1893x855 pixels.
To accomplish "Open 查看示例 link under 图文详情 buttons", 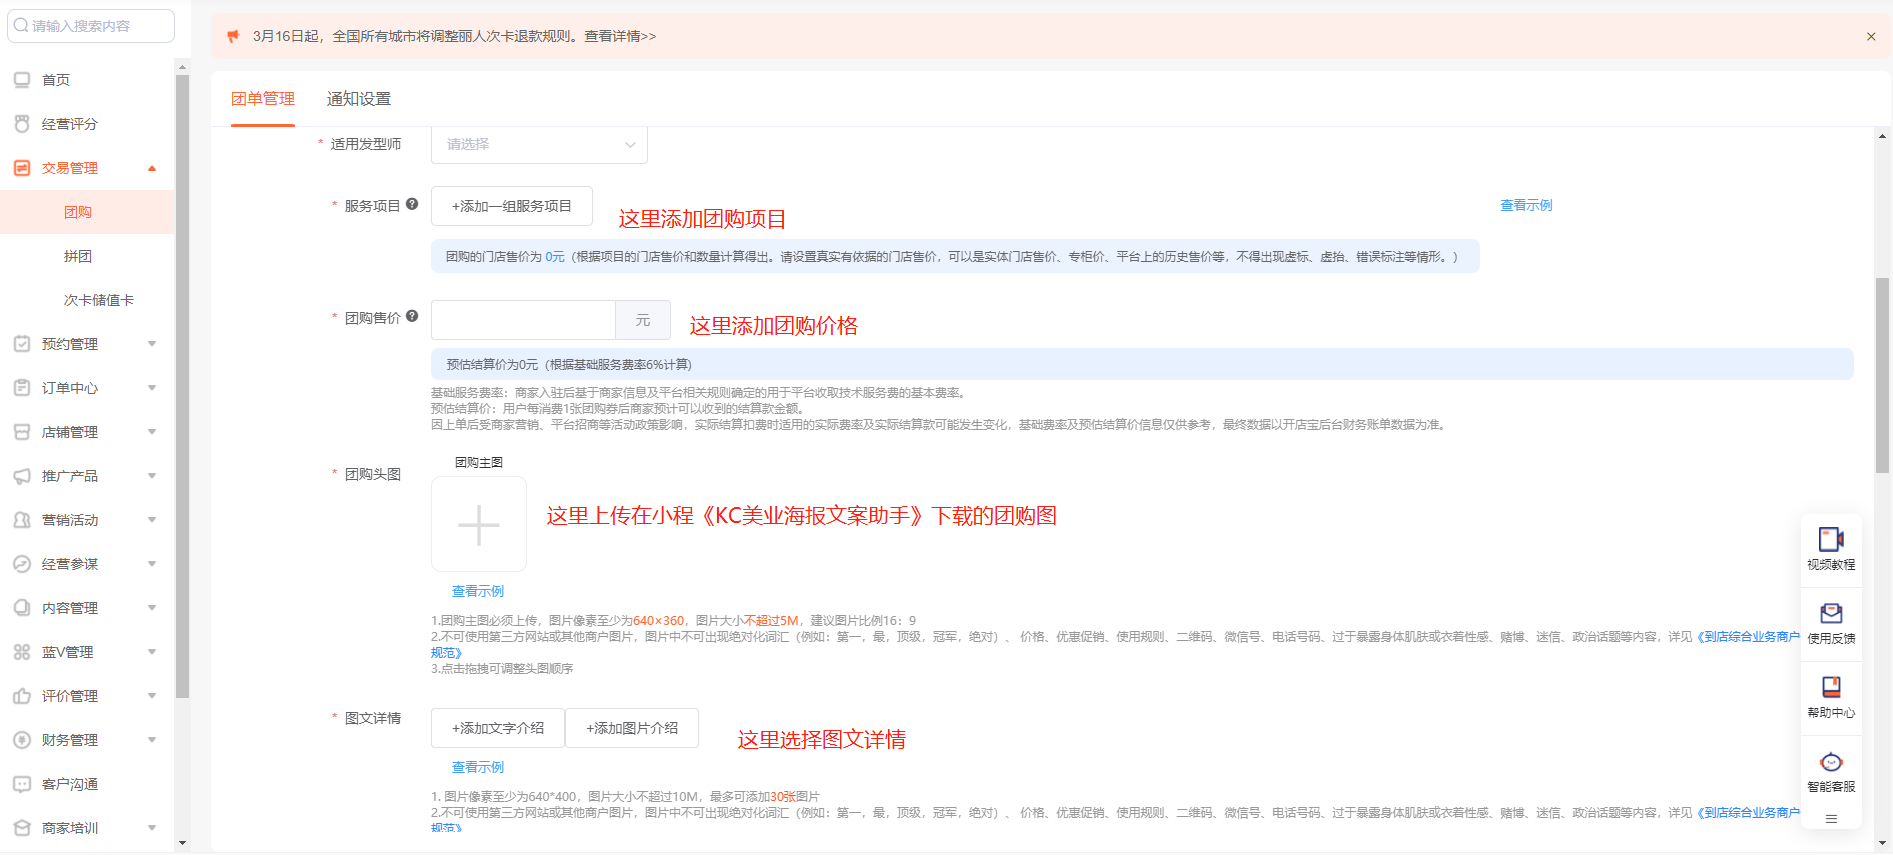I will pos(478,767).
